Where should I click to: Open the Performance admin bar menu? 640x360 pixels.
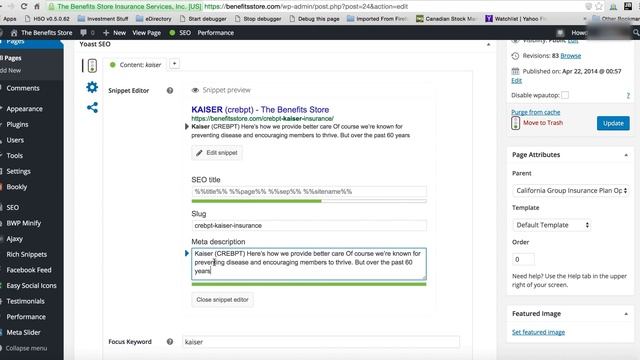click(x=216, y=32)
